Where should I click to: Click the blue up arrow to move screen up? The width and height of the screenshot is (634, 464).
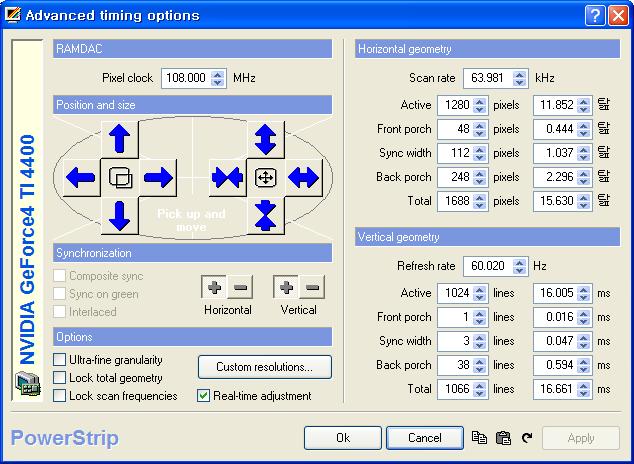[119, 139]
